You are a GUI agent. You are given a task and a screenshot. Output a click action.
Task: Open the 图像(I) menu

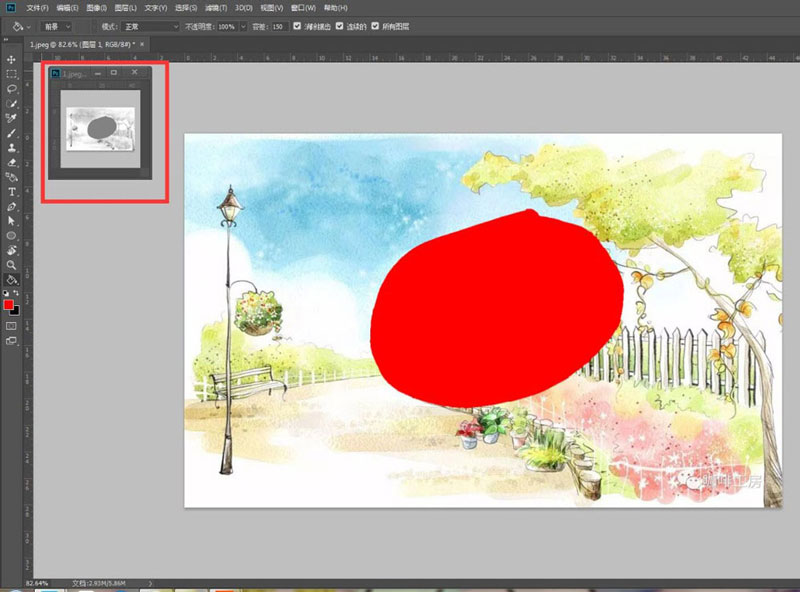(x=96, y=8)
